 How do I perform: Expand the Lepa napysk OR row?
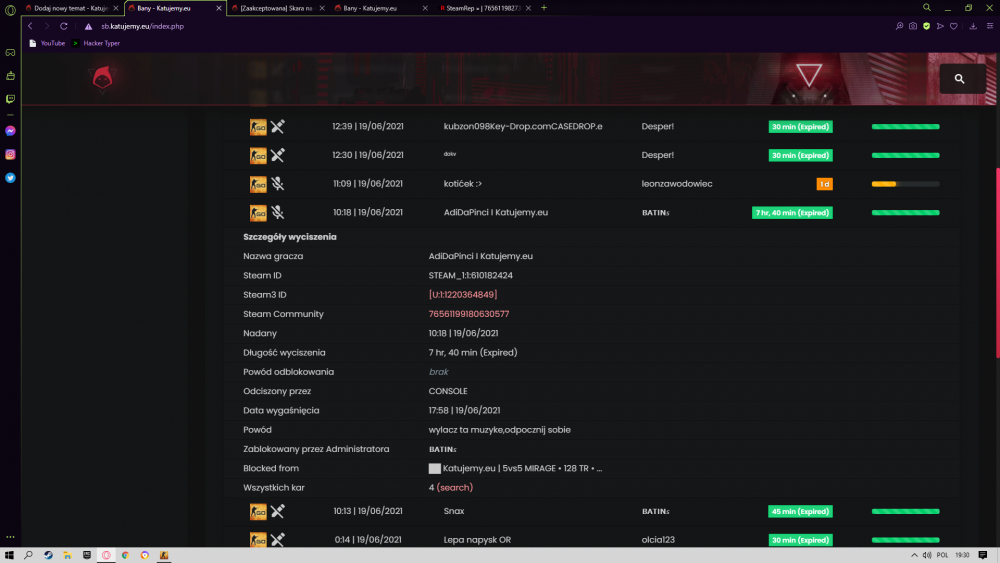[x=592, y=539]
